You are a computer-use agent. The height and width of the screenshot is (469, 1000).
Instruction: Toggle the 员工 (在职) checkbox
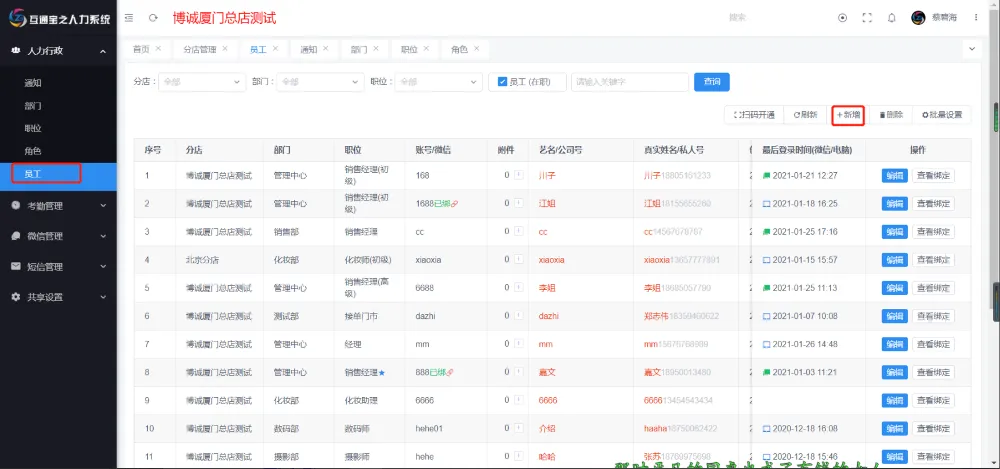click(x=504, y=82)
